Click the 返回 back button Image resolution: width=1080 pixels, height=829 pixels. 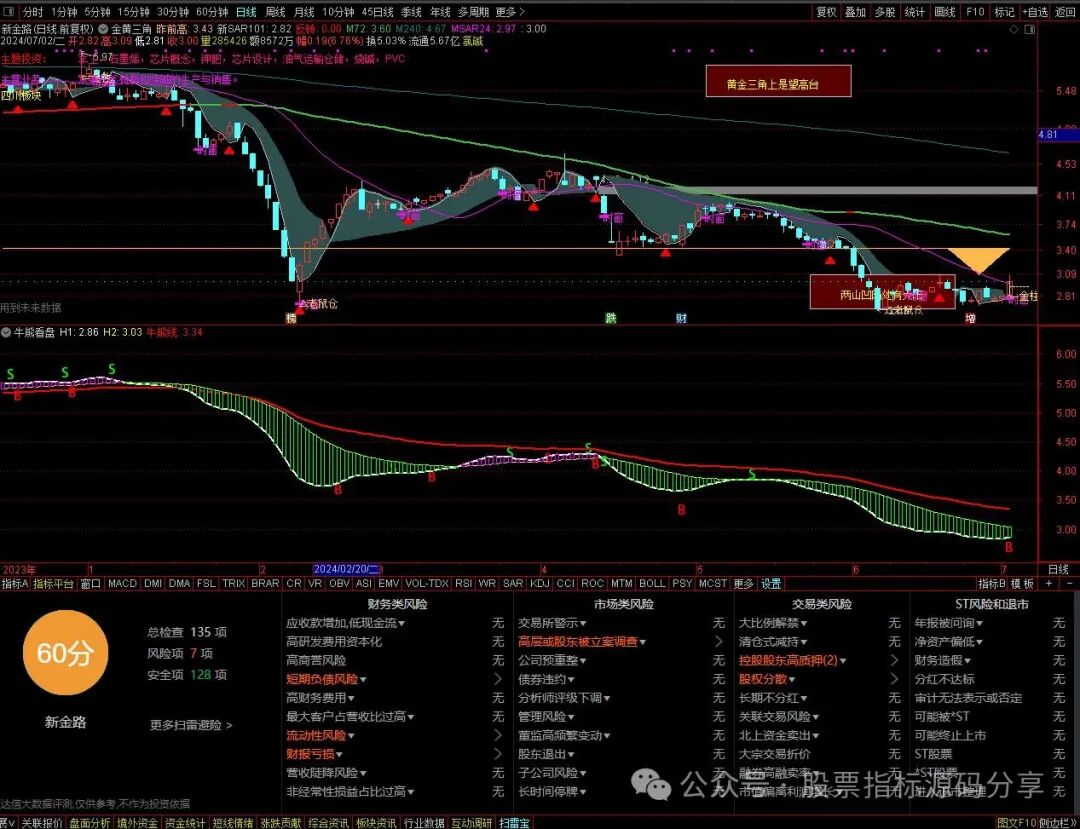[1065, 12]
